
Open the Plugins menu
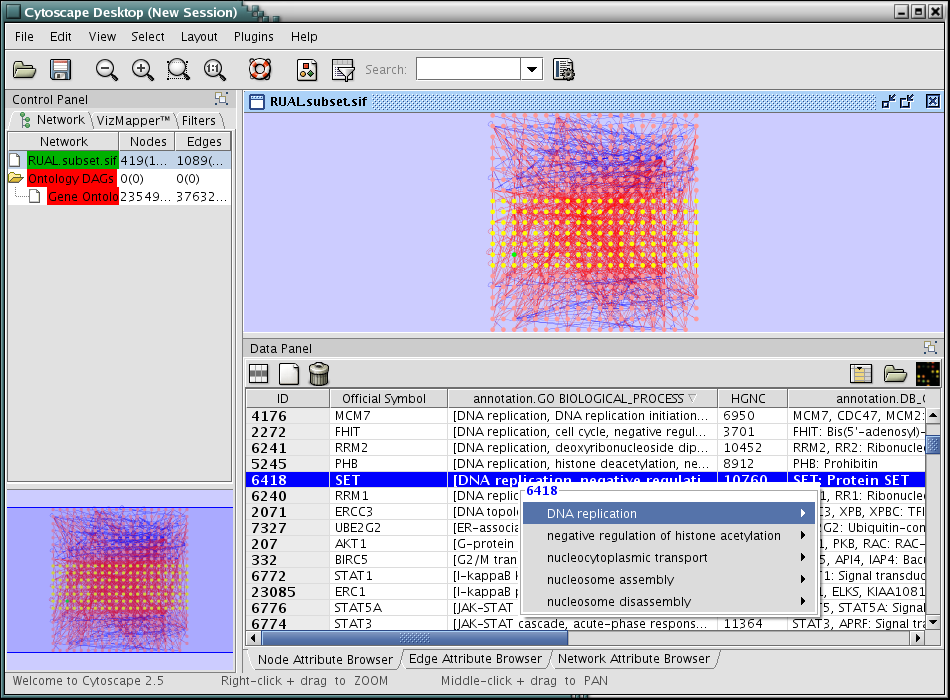tap(253, 37)
